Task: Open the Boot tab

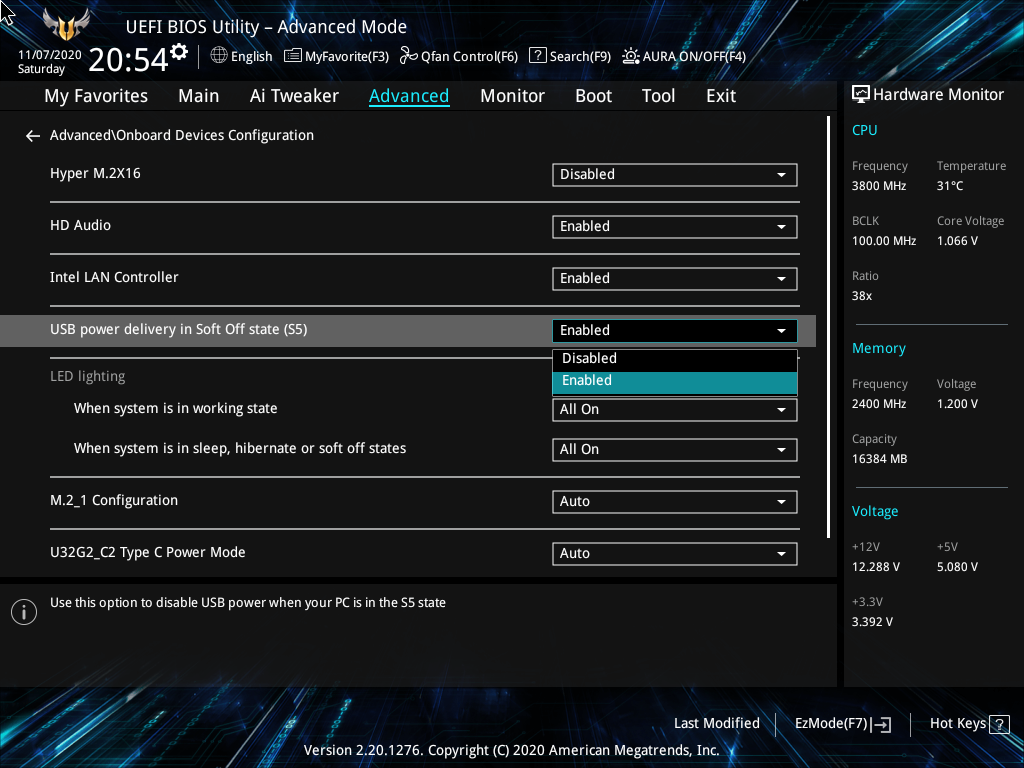Action: (593, 96)
